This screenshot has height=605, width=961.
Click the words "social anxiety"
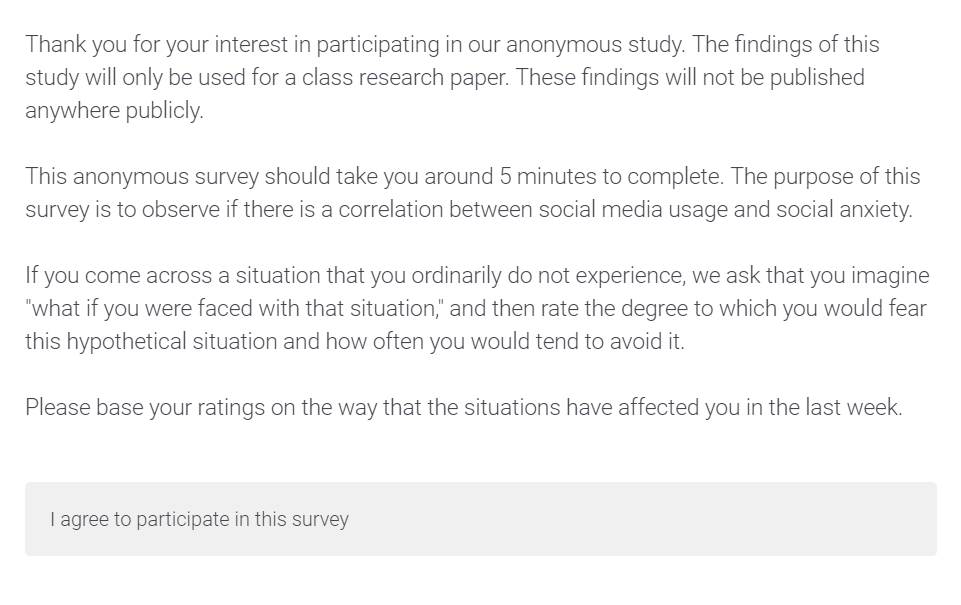[844, 210]
